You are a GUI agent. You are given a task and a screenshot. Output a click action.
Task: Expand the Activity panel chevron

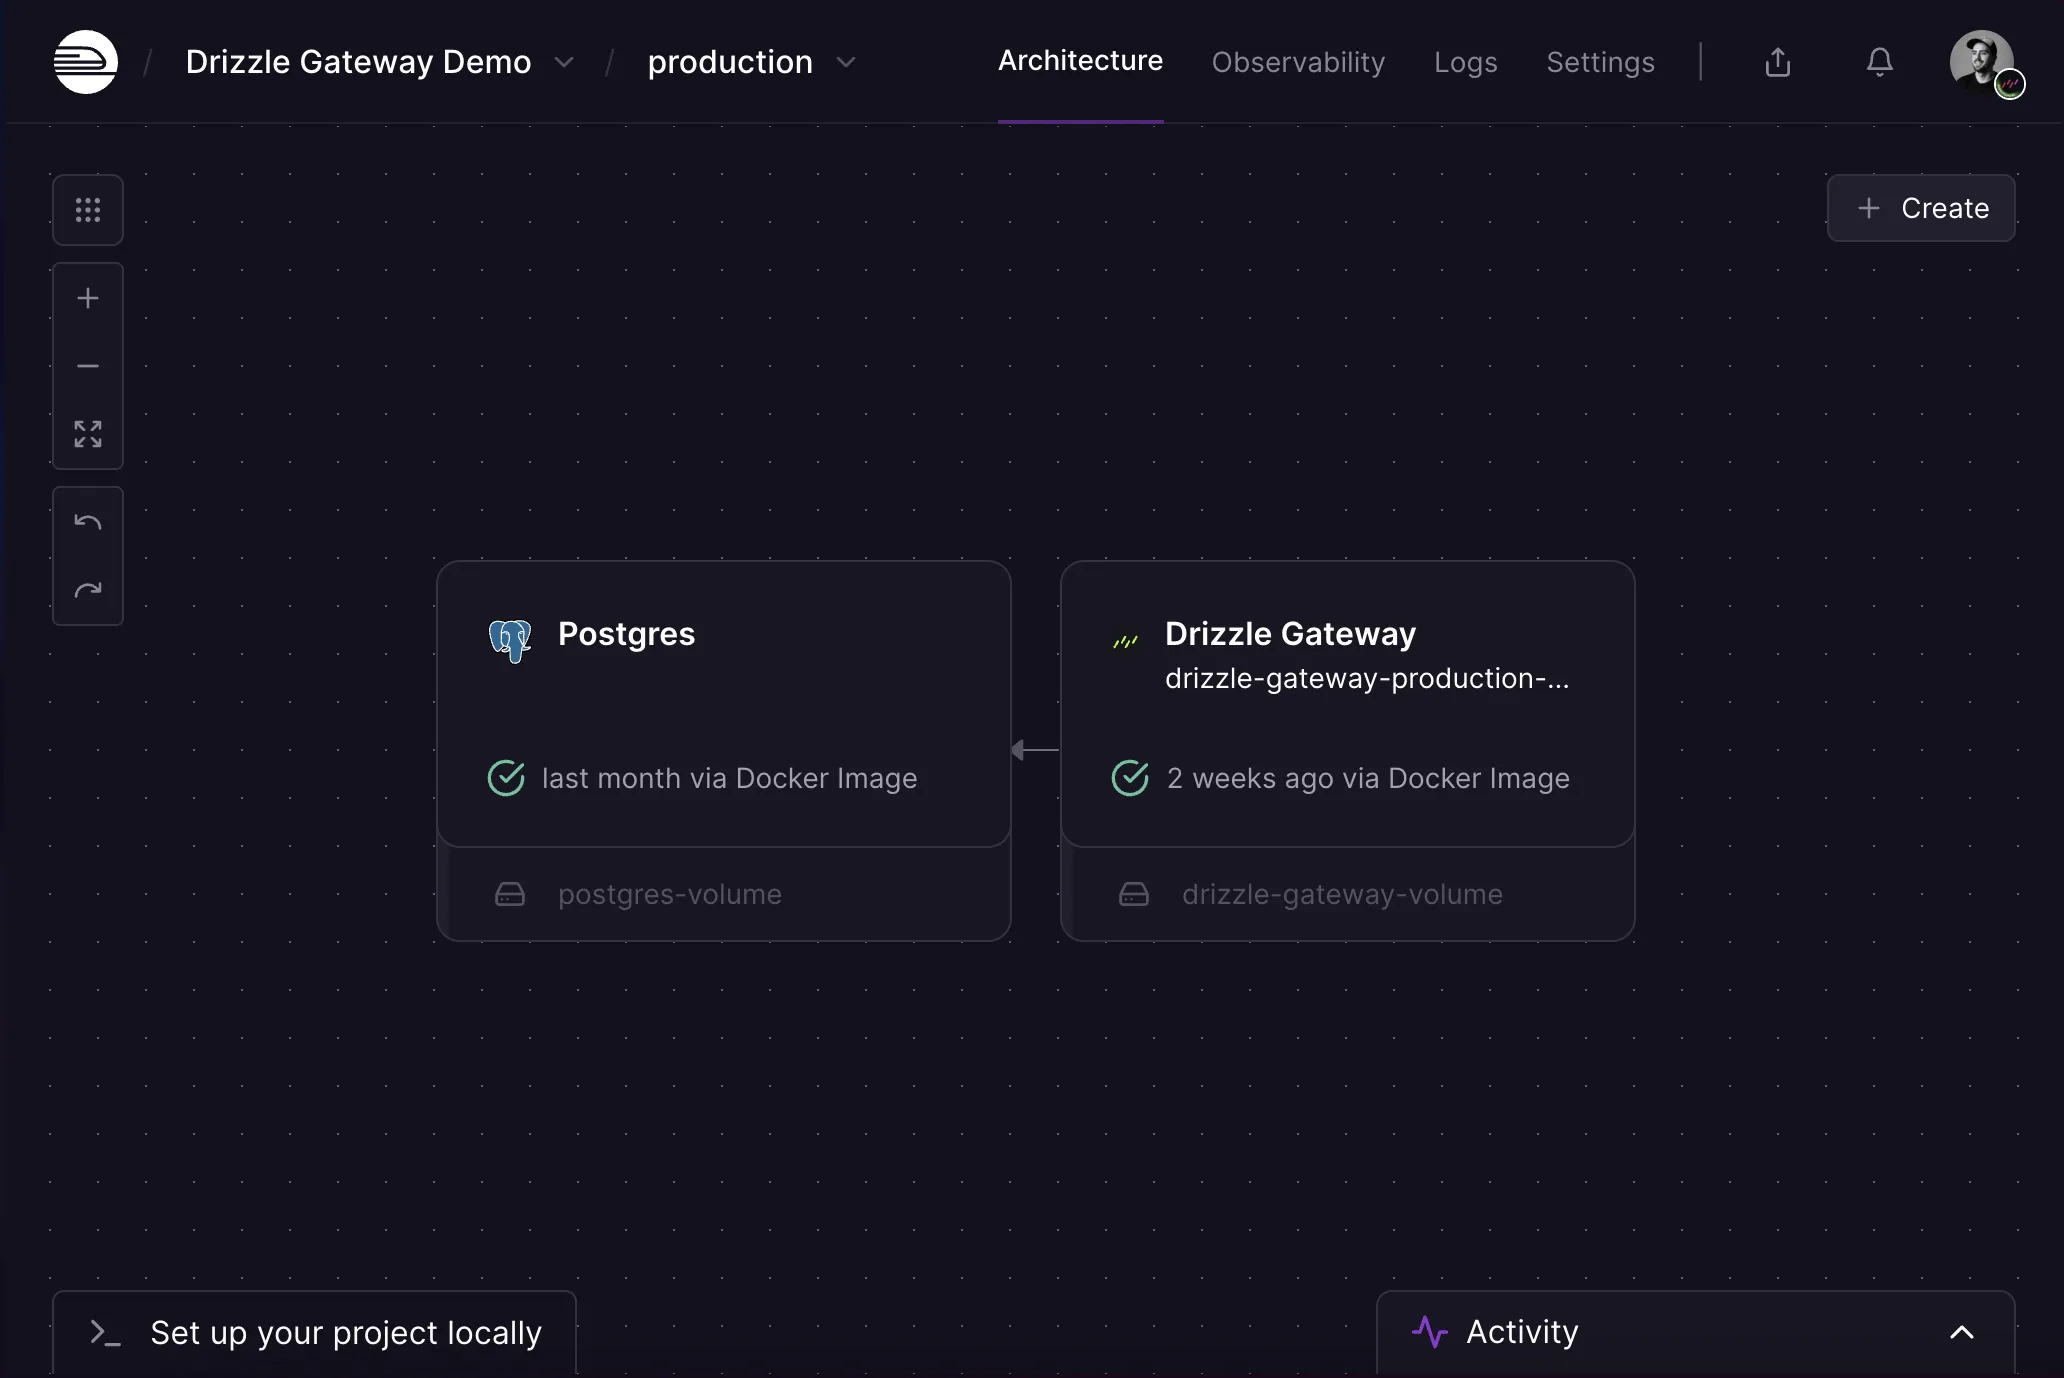point(1962,1332)
